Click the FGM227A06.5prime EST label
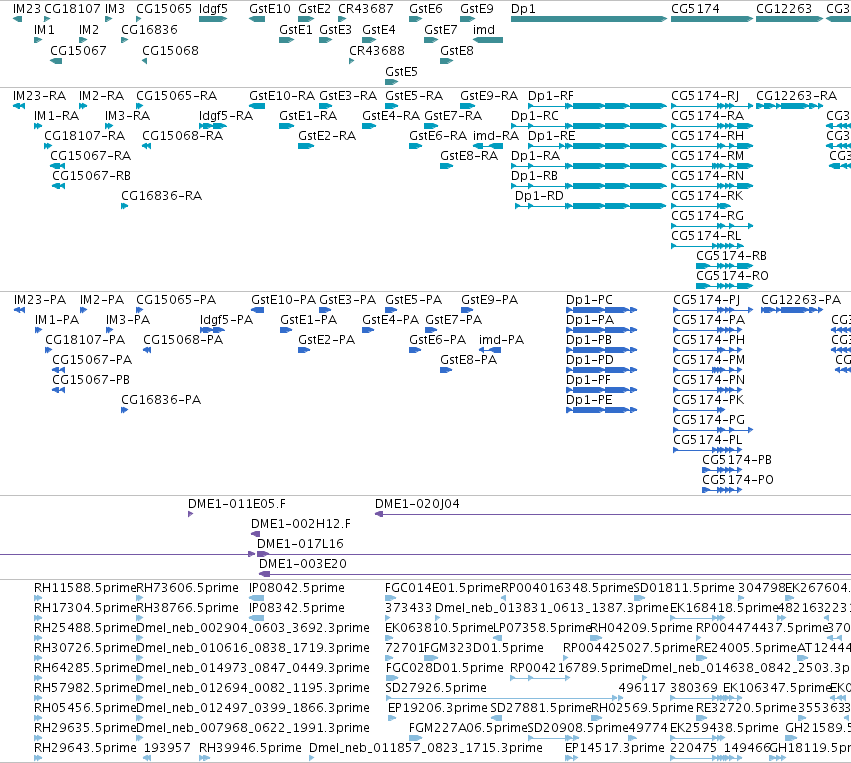 pos(468,728)
